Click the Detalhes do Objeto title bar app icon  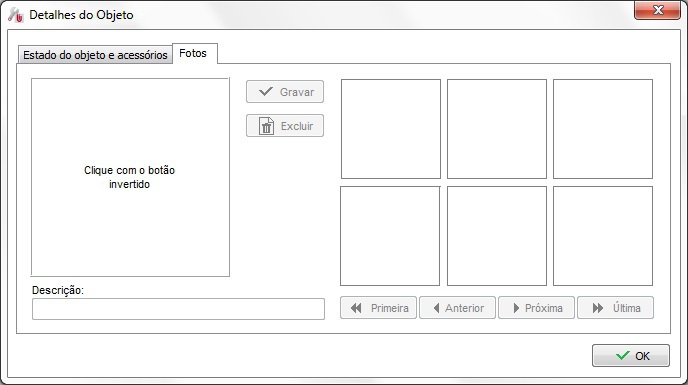click(x=15, y=15)
